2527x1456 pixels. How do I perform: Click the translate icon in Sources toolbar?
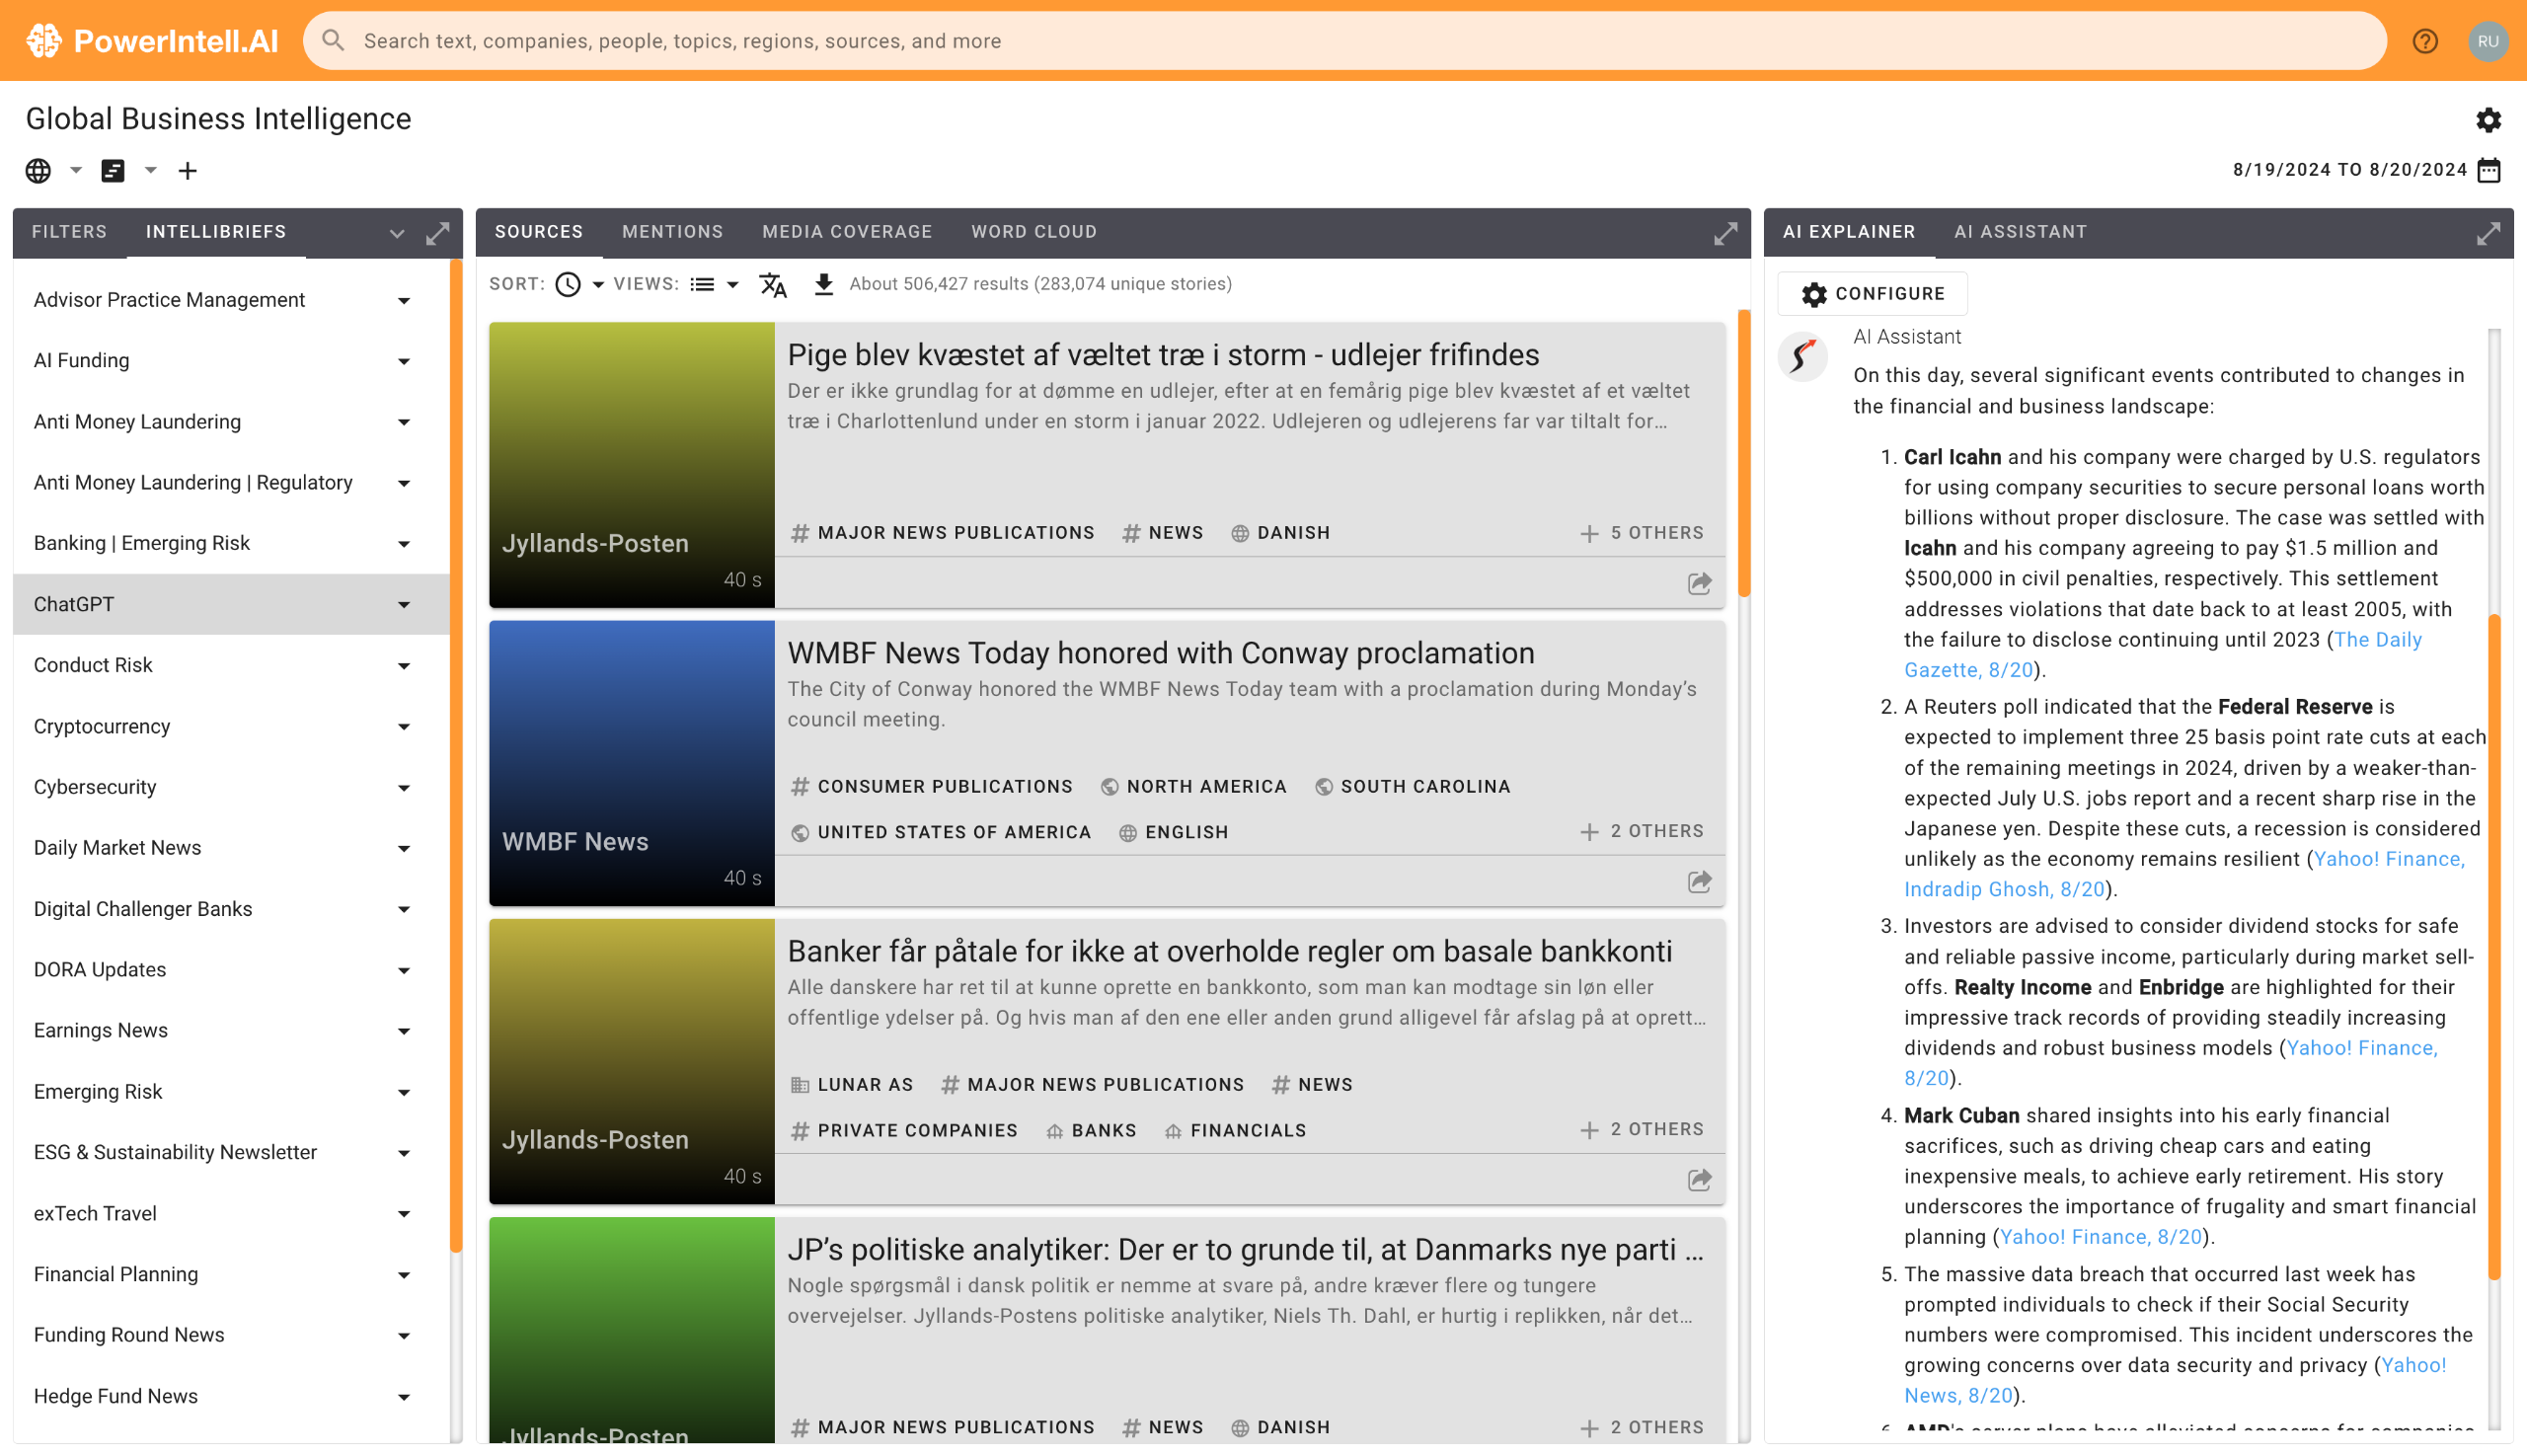point(772,285)
